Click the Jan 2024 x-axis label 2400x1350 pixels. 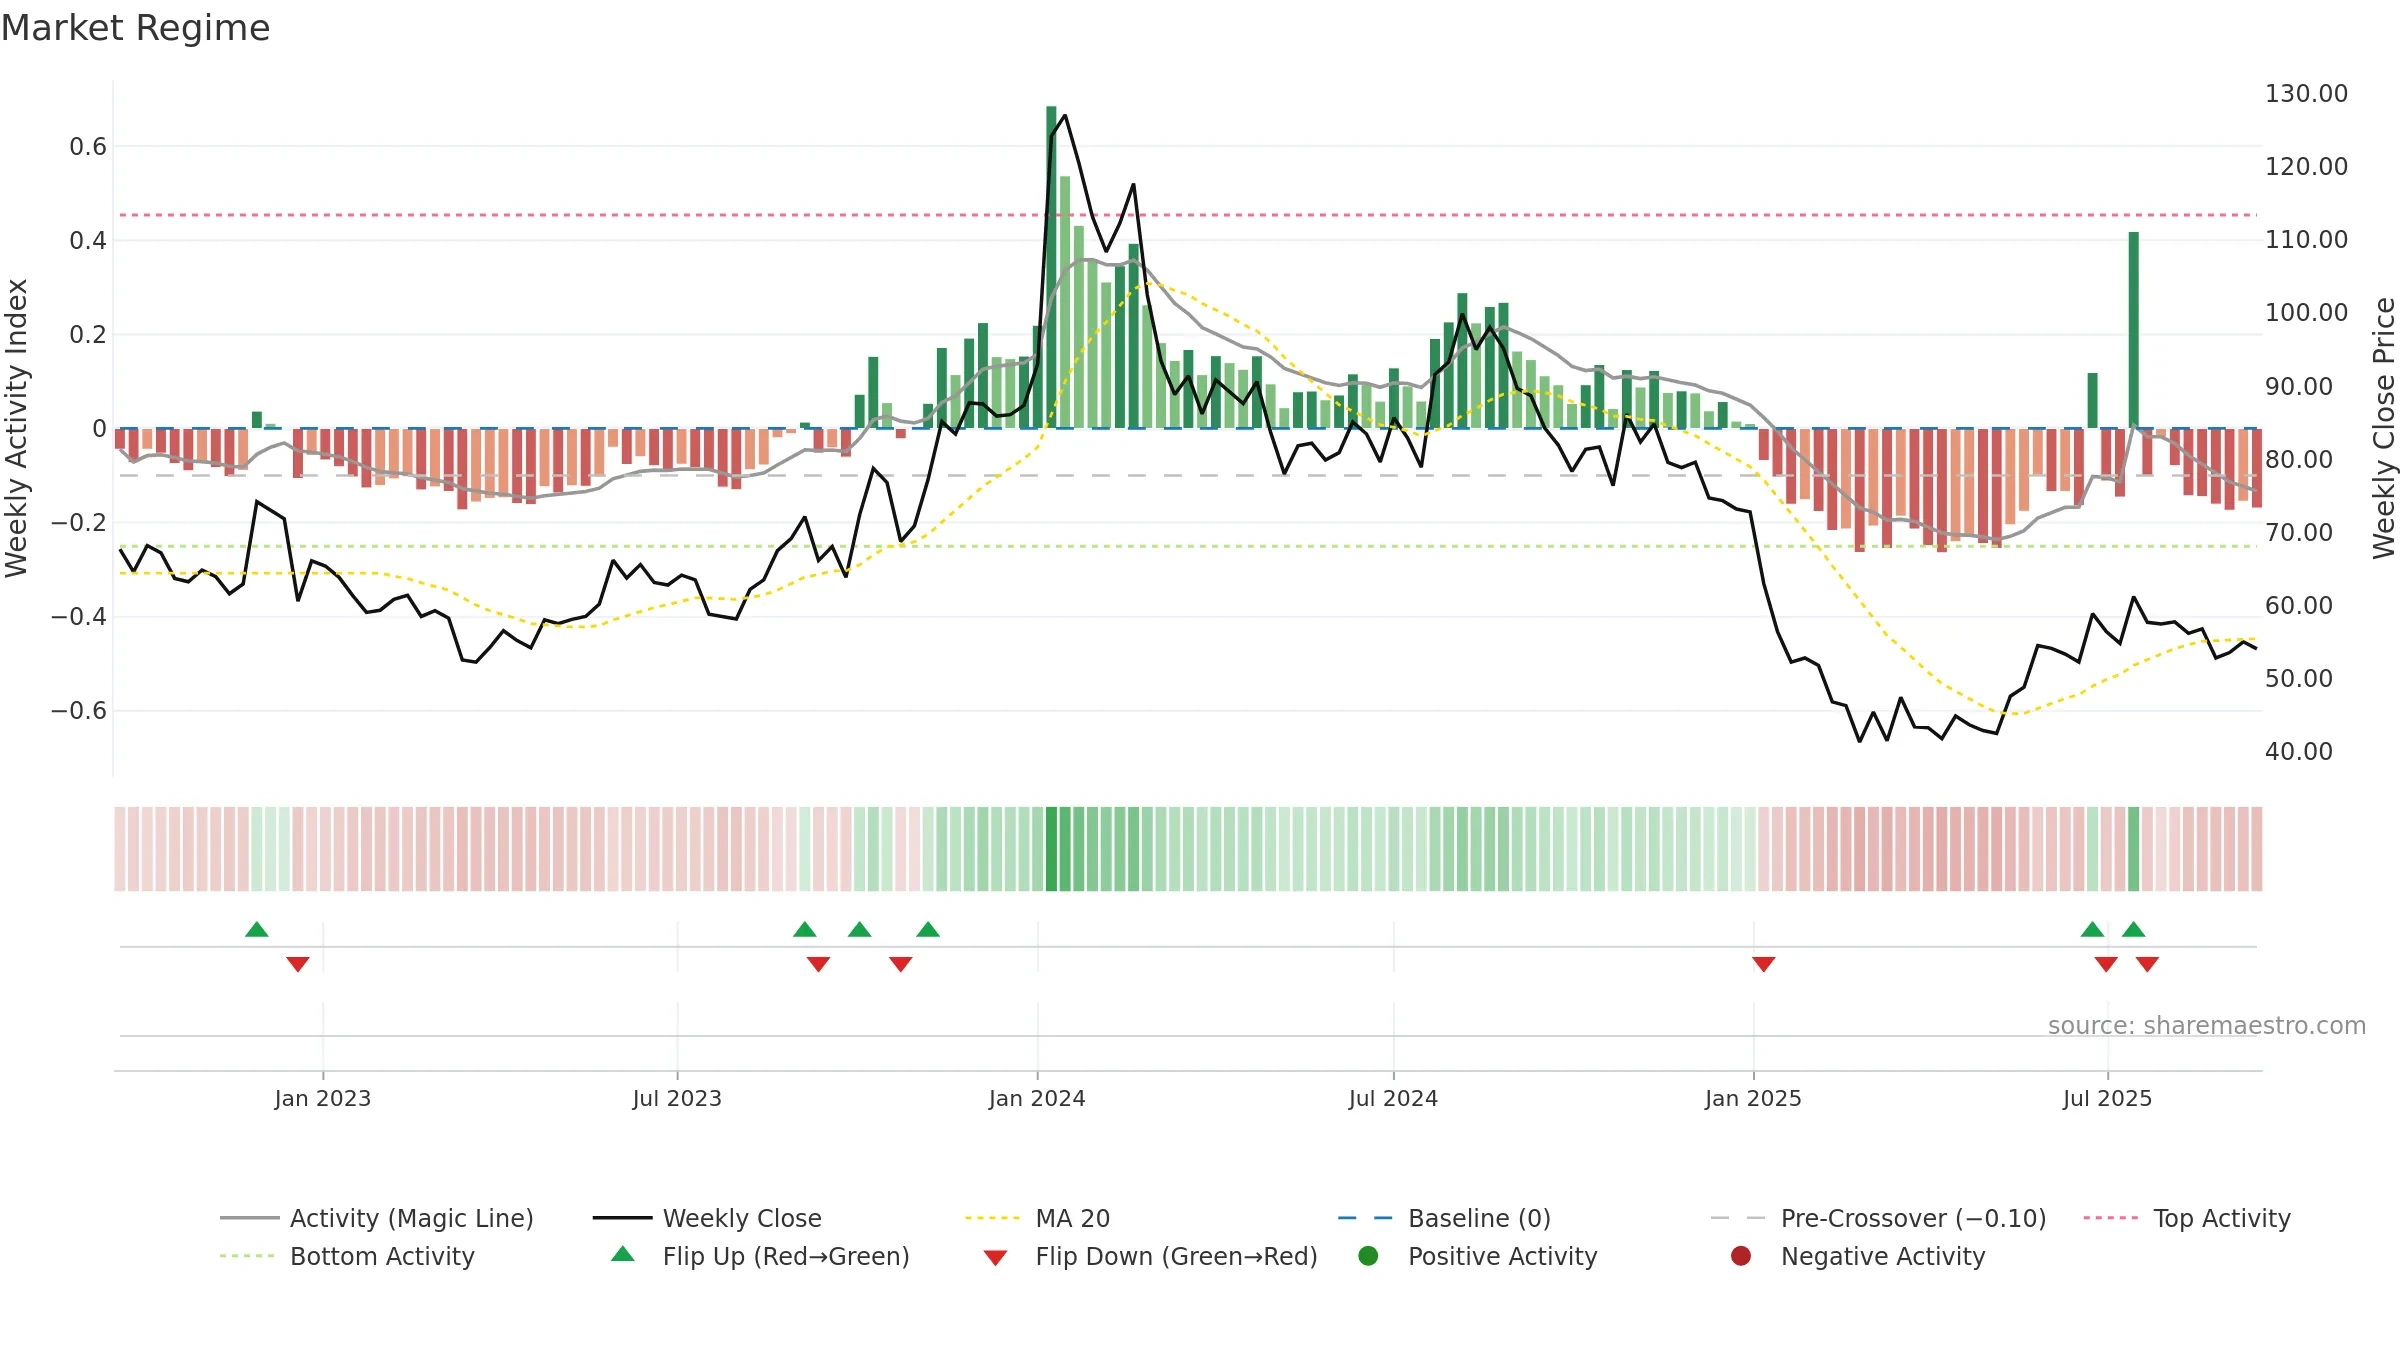(x=1037, y=1098)
